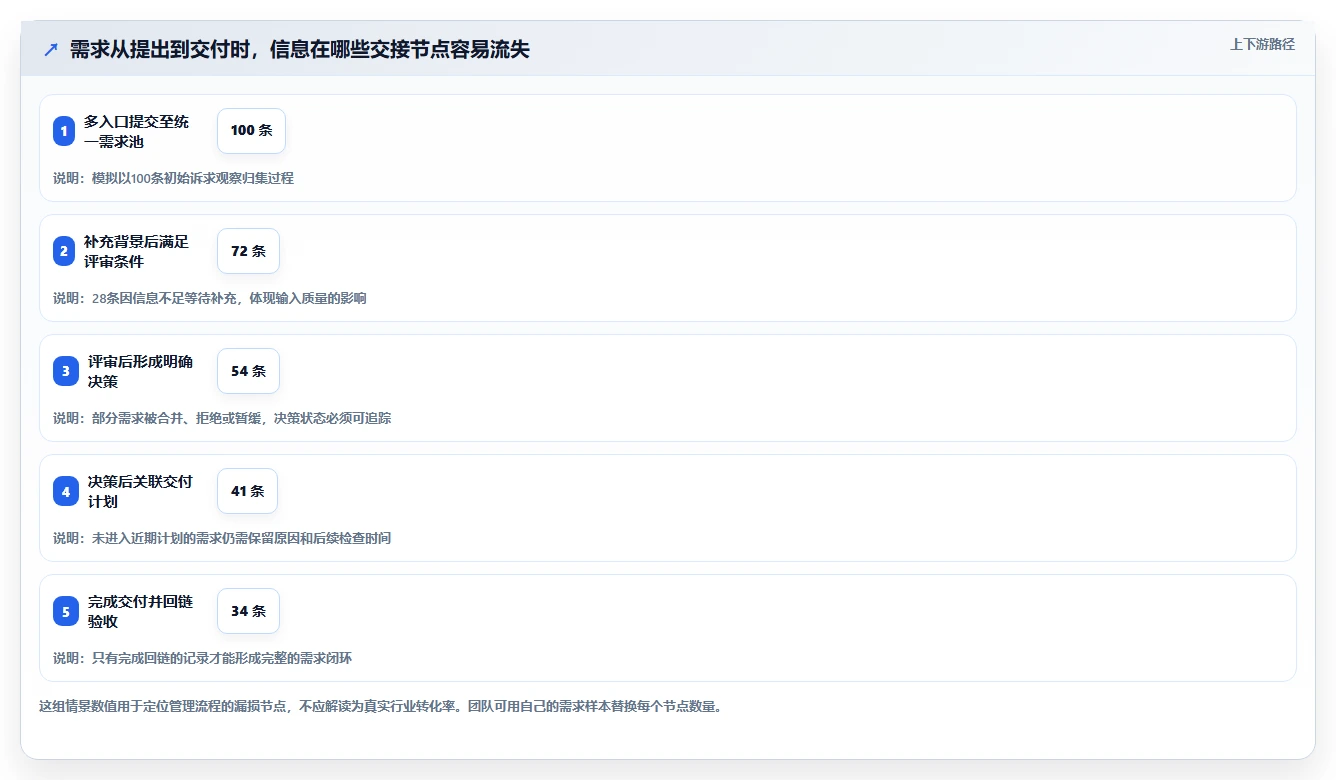
Task: Click the heading "需求从提出到交付时，信息在哪些交接节点容易流失"
Action: pos(299,50)
